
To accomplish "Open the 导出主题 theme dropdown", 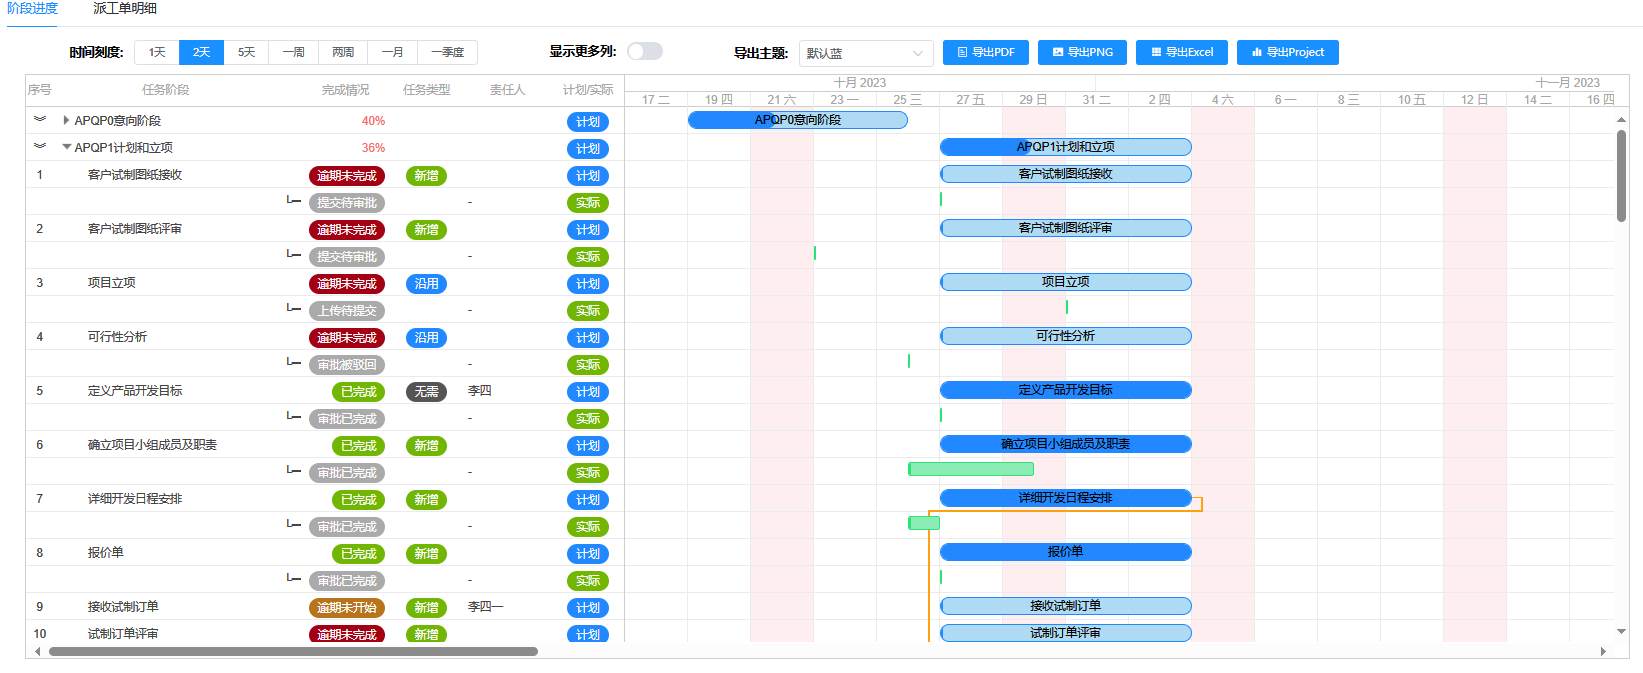I will [865, 53].
